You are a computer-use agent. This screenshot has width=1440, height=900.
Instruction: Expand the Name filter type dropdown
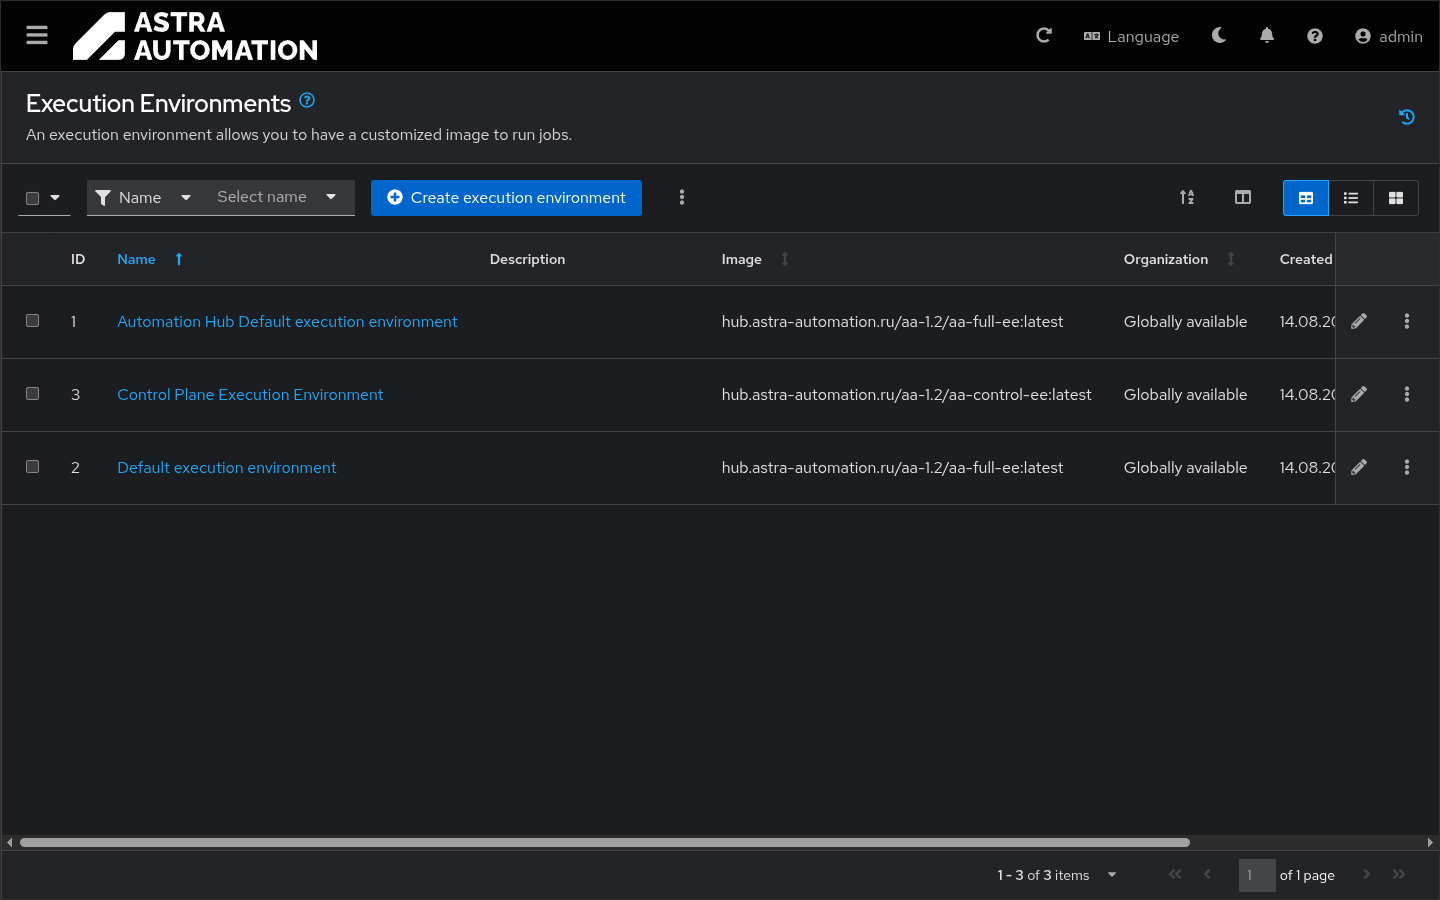pos(143,198)
